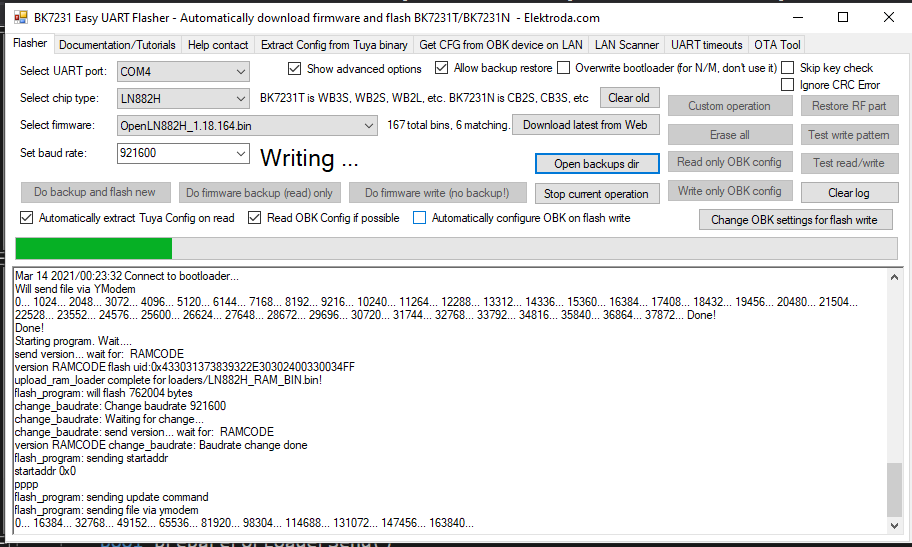
Task: Expand the chip type LN882H dropdown
Action: coord(241,99)
